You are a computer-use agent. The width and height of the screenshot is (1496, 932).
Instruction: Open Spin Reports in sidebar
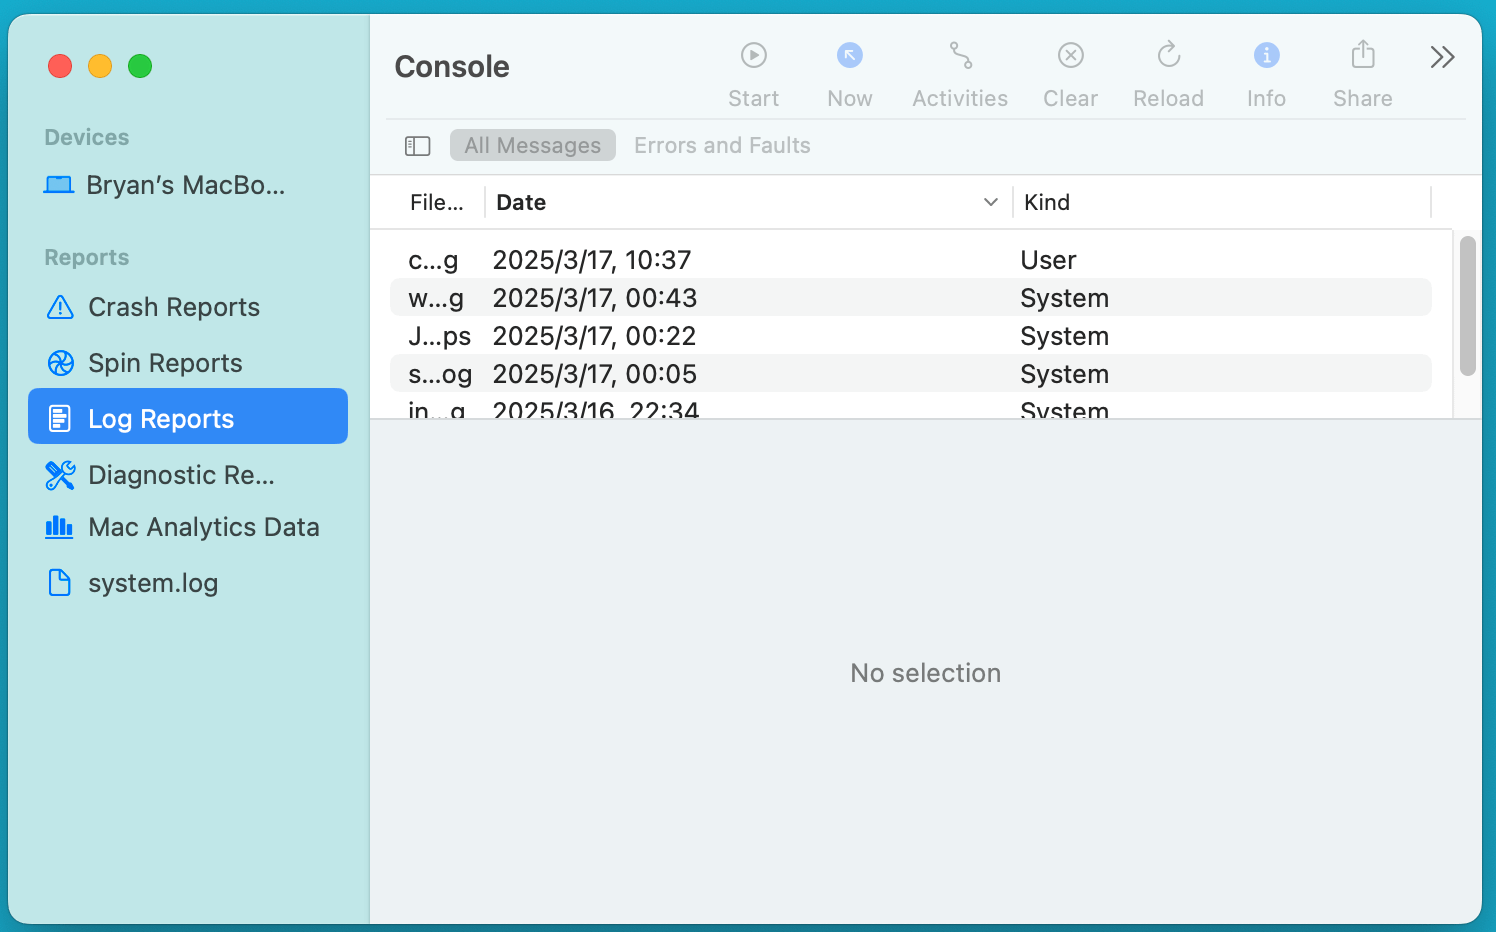click(x=165, y=363)
